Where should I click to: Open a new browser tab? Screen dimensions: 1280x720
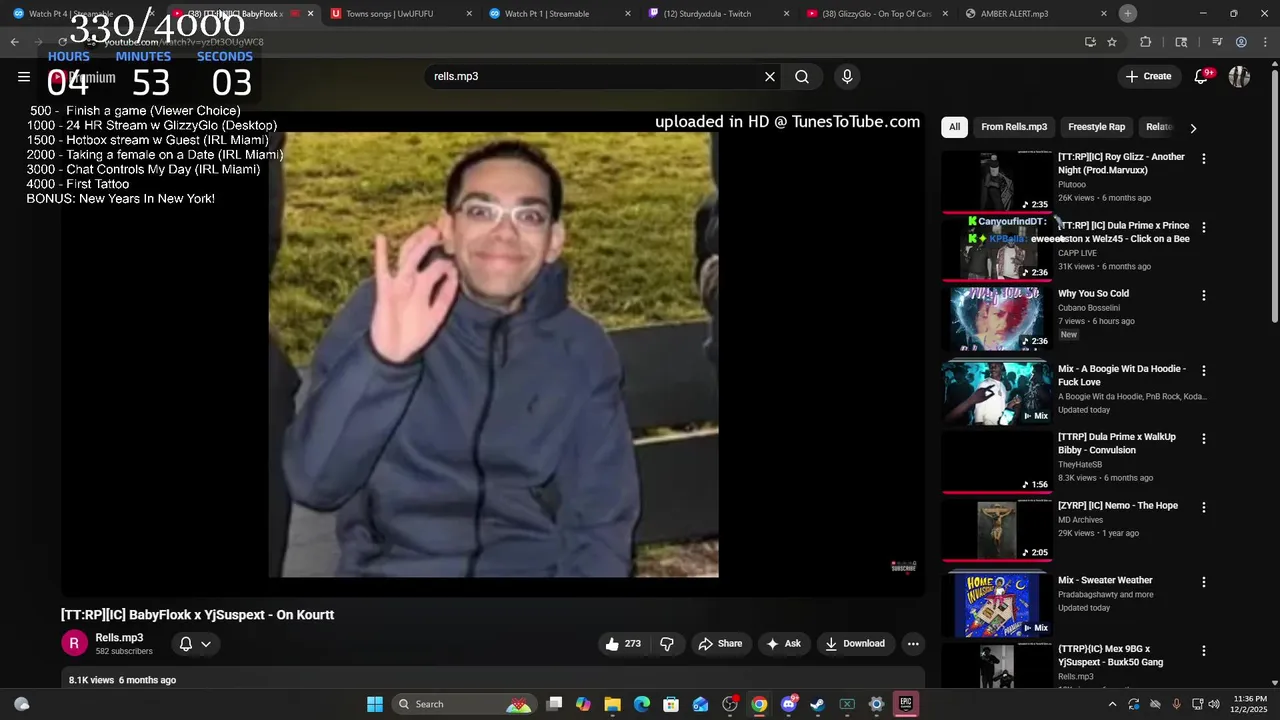[x=1127, y=13]
